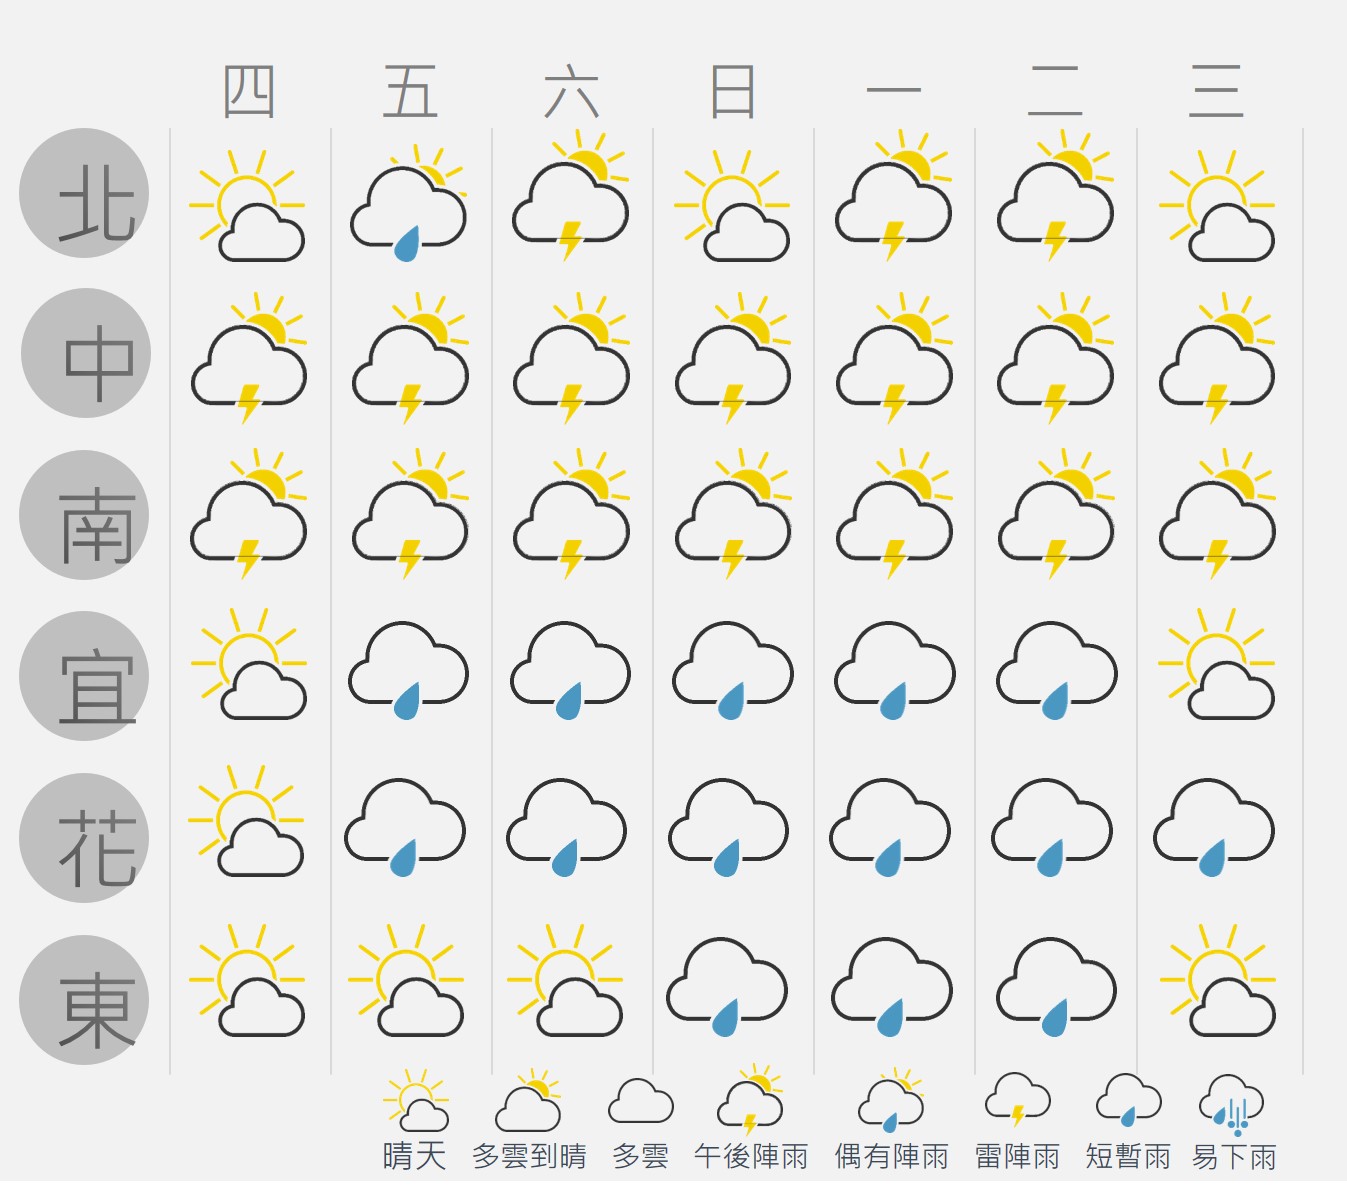The image size is (1347, 1197).
Task: Choose the 南 region circle
Action: [84, 515]
